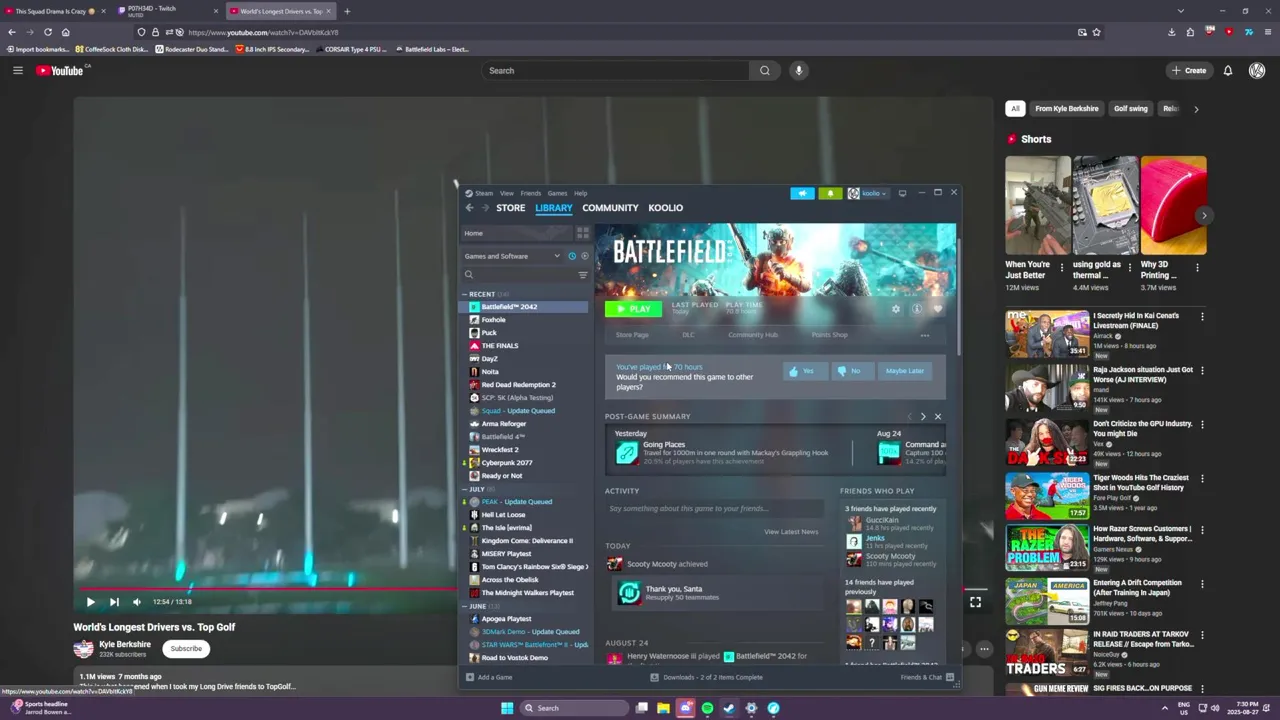Image resolution: width=1280 pixels, height=720 pixels.
Task: Play the YouTube video
Action: 90,602
